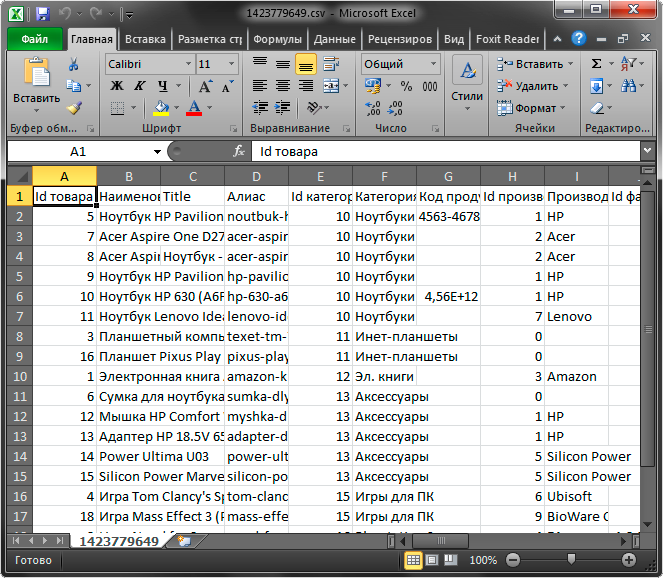
Task: Click the Формат cells button
Action: pyautogui.click(x=531, y=108)
